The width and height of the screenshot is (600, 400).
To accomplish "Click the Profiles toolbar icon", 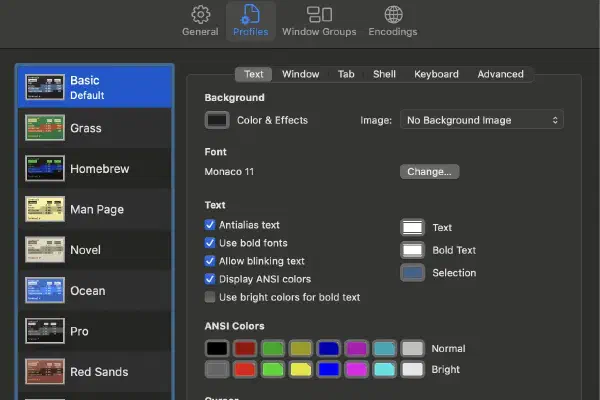I will click(250, 20).
